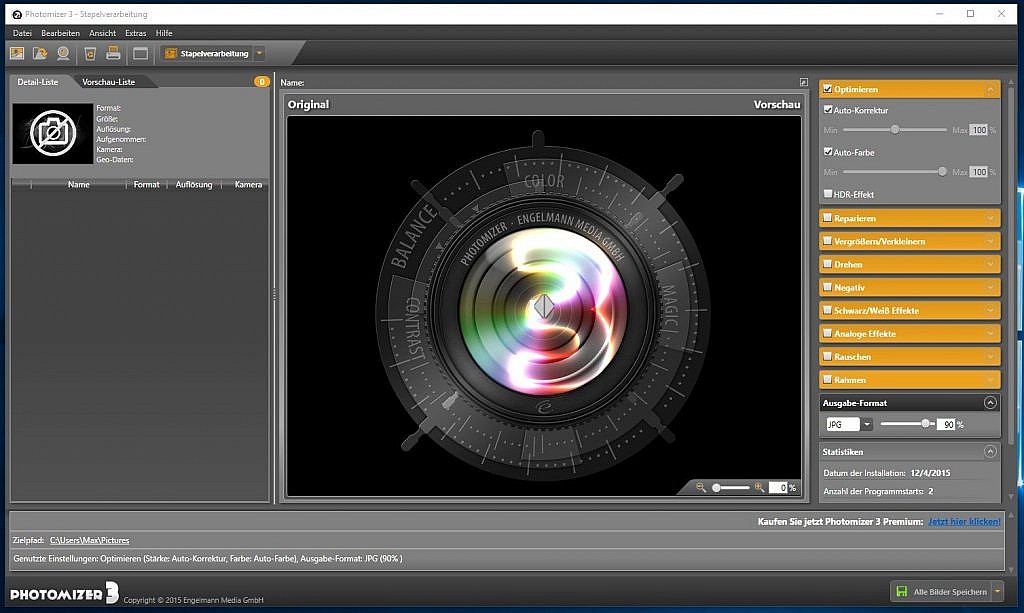Expand the Schwarz/Weiß Effekte chevron
Image resolution: width=1024 pixels, height=613 pixels.
point(990,310)
